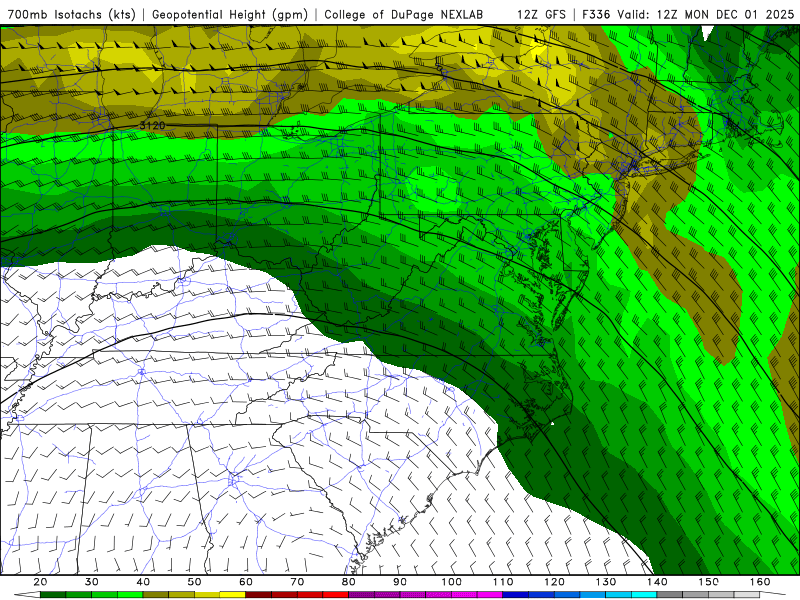800x600 pixels.
Task: Click the '60' value on the color scale
Action: [246, 582]
